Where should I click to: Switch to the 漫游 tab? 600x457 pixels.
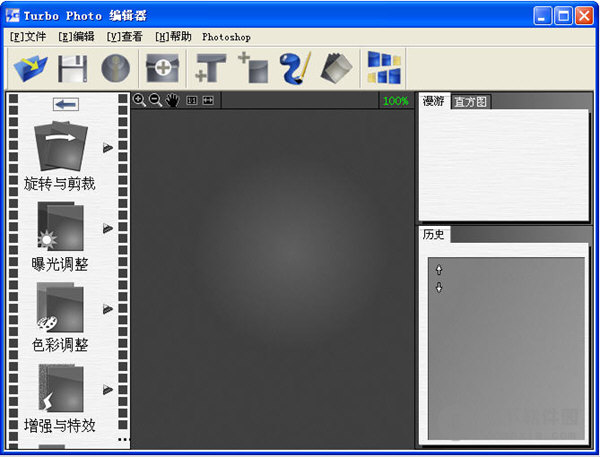pyautogui.click(x=434, y=101)
